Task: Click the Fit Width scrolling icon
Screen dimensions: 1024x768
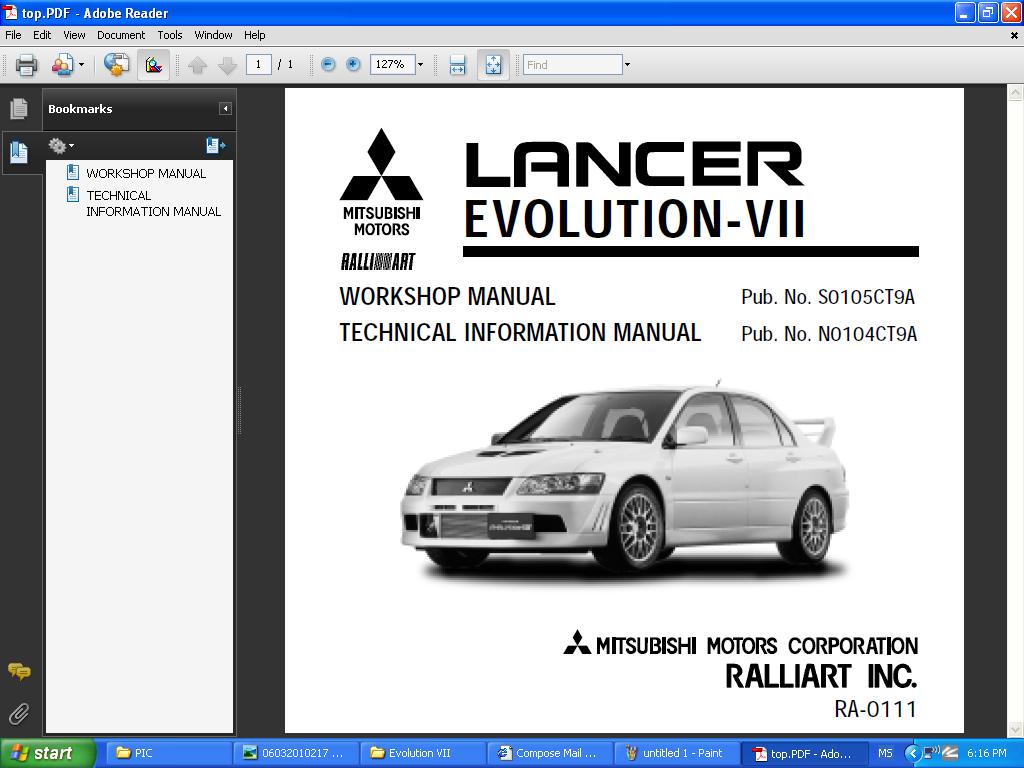Action: pyautogui.click(x=457, y=65)
